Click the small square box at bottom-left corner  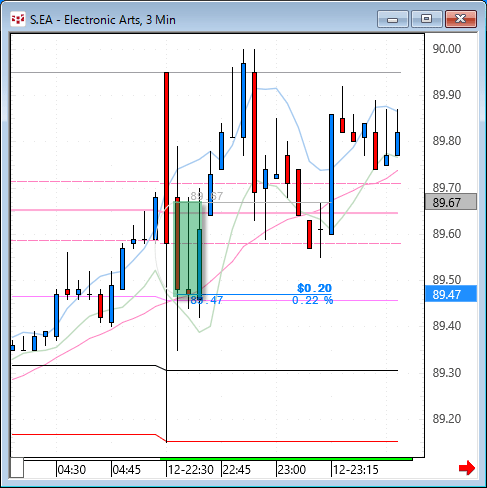coord(17,468)
